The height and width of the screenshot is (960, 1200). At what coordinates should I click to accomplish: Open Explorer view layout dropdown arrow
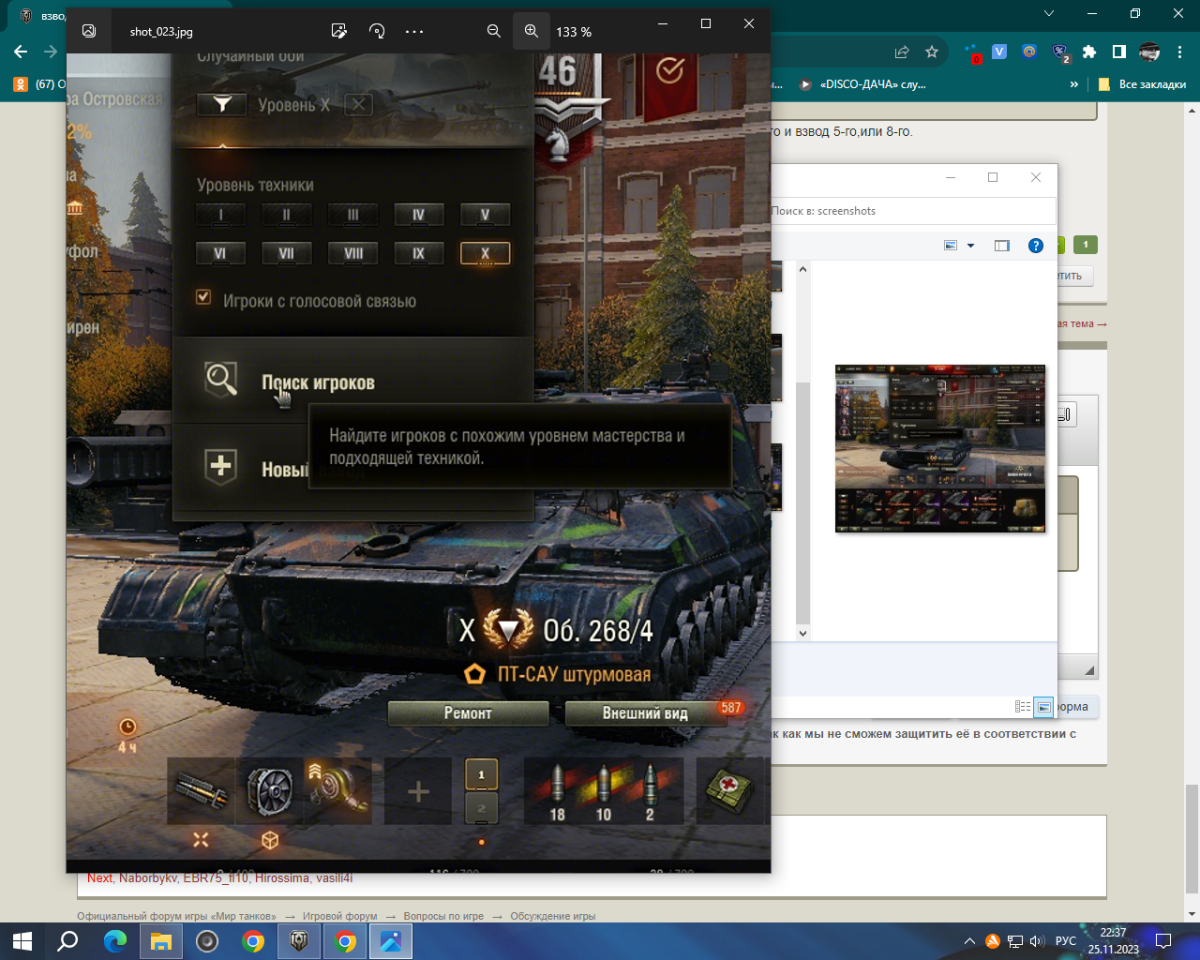tap(970, 246)
